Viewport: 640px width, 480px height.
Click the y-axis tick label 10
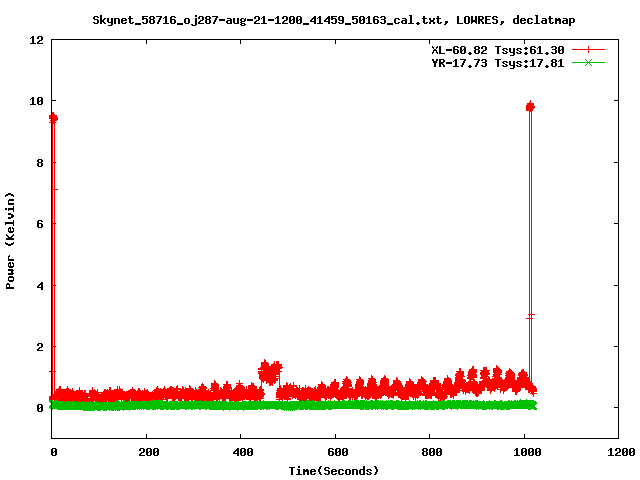pyautogui.click(x=36, y=101)
